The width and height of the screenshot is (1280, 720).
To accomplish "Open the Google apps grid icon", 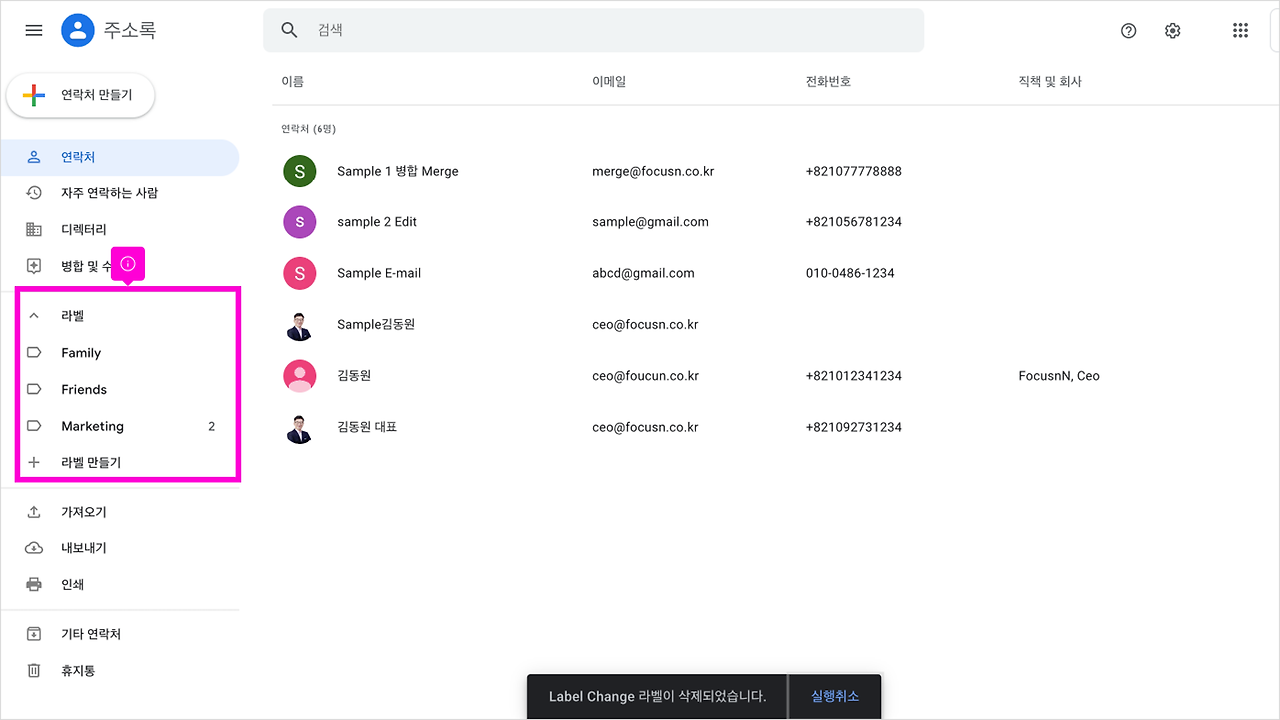I will 1240,30.
